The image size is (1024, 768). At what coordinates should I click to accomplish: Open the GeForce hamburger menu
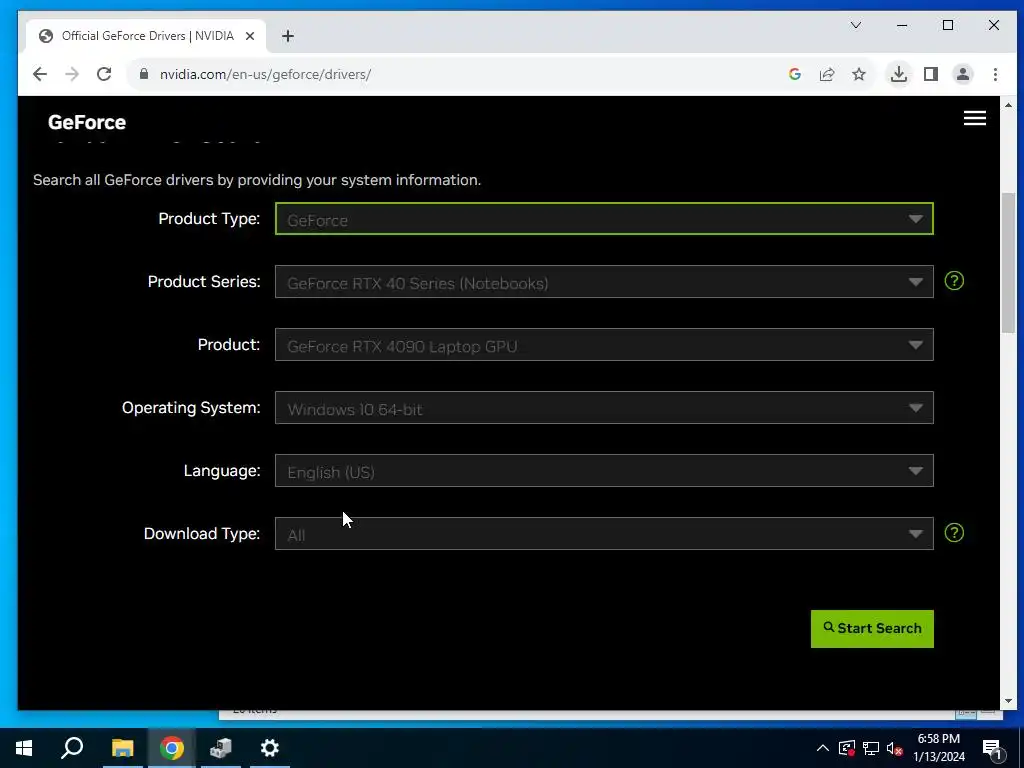tap(974, 118)
